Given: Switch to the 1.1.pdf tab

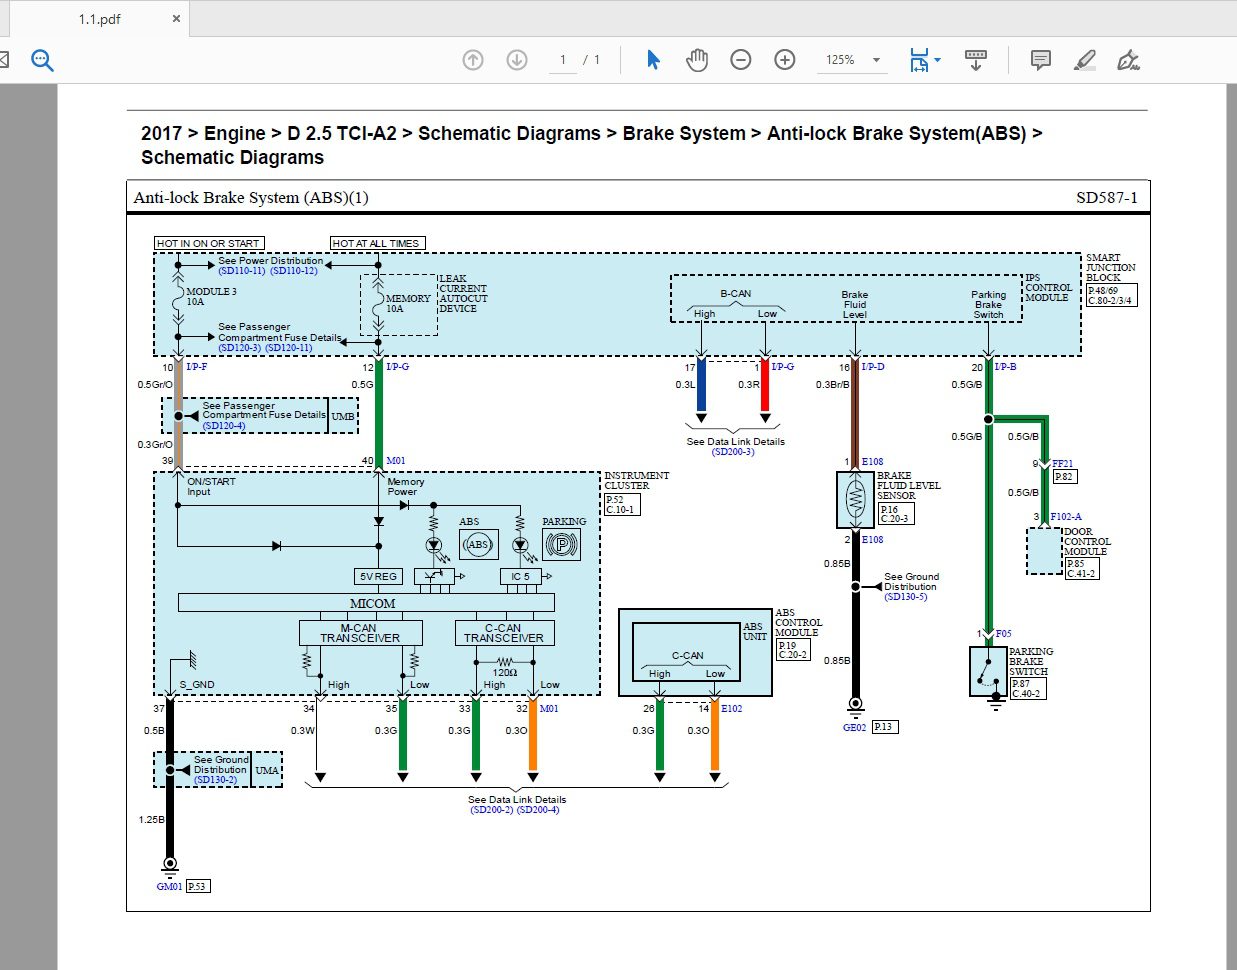Looking at the screenshot, I should pyautogui.click(x=100, y=19).
